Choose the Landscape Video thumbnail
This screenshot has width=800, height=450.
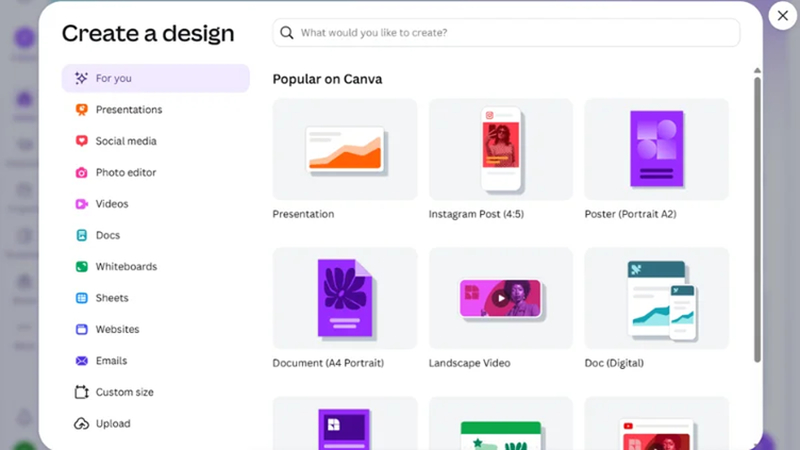tap(501, 298)
